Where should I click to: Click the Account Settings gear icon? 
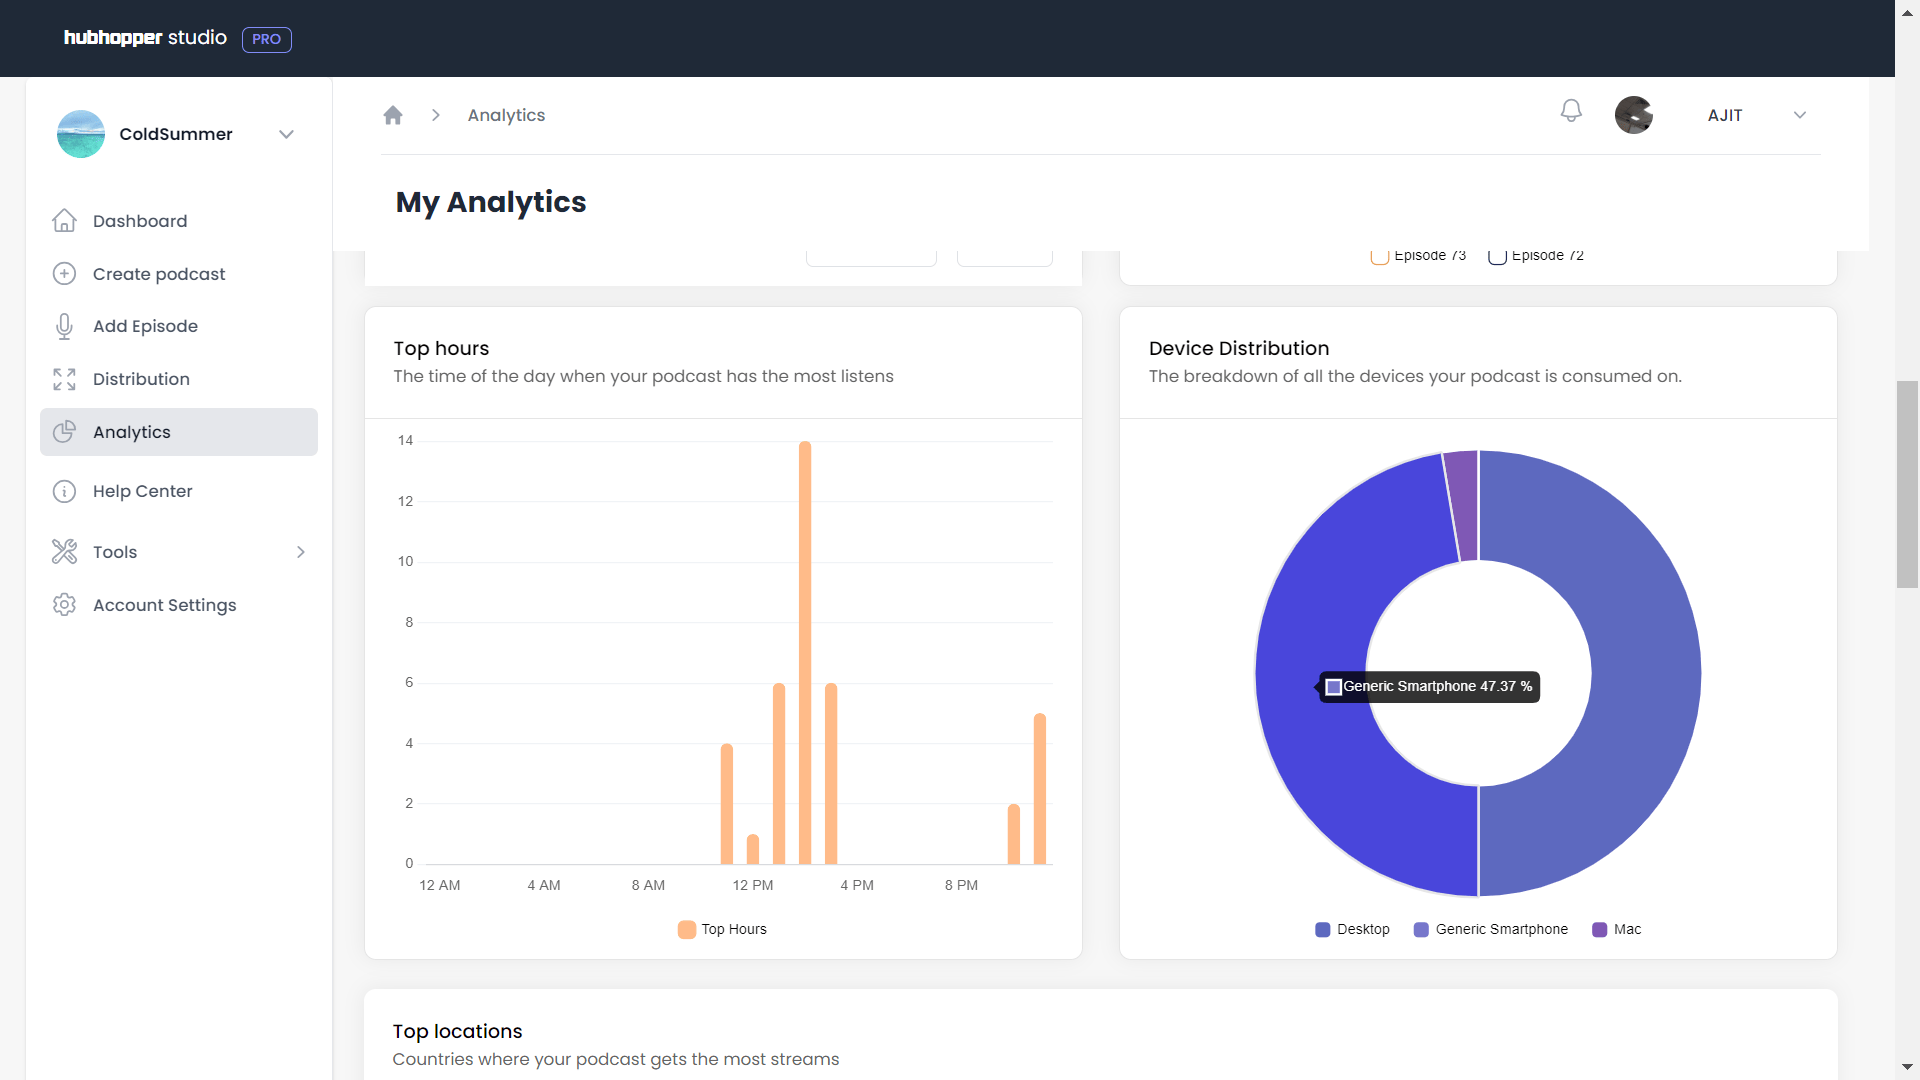[64, 605]
